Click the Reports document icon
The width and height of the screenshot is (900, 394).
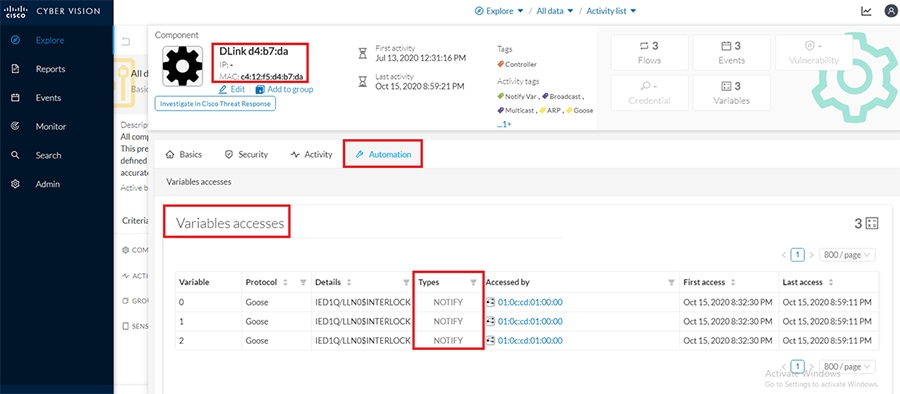tap(15, 69)
